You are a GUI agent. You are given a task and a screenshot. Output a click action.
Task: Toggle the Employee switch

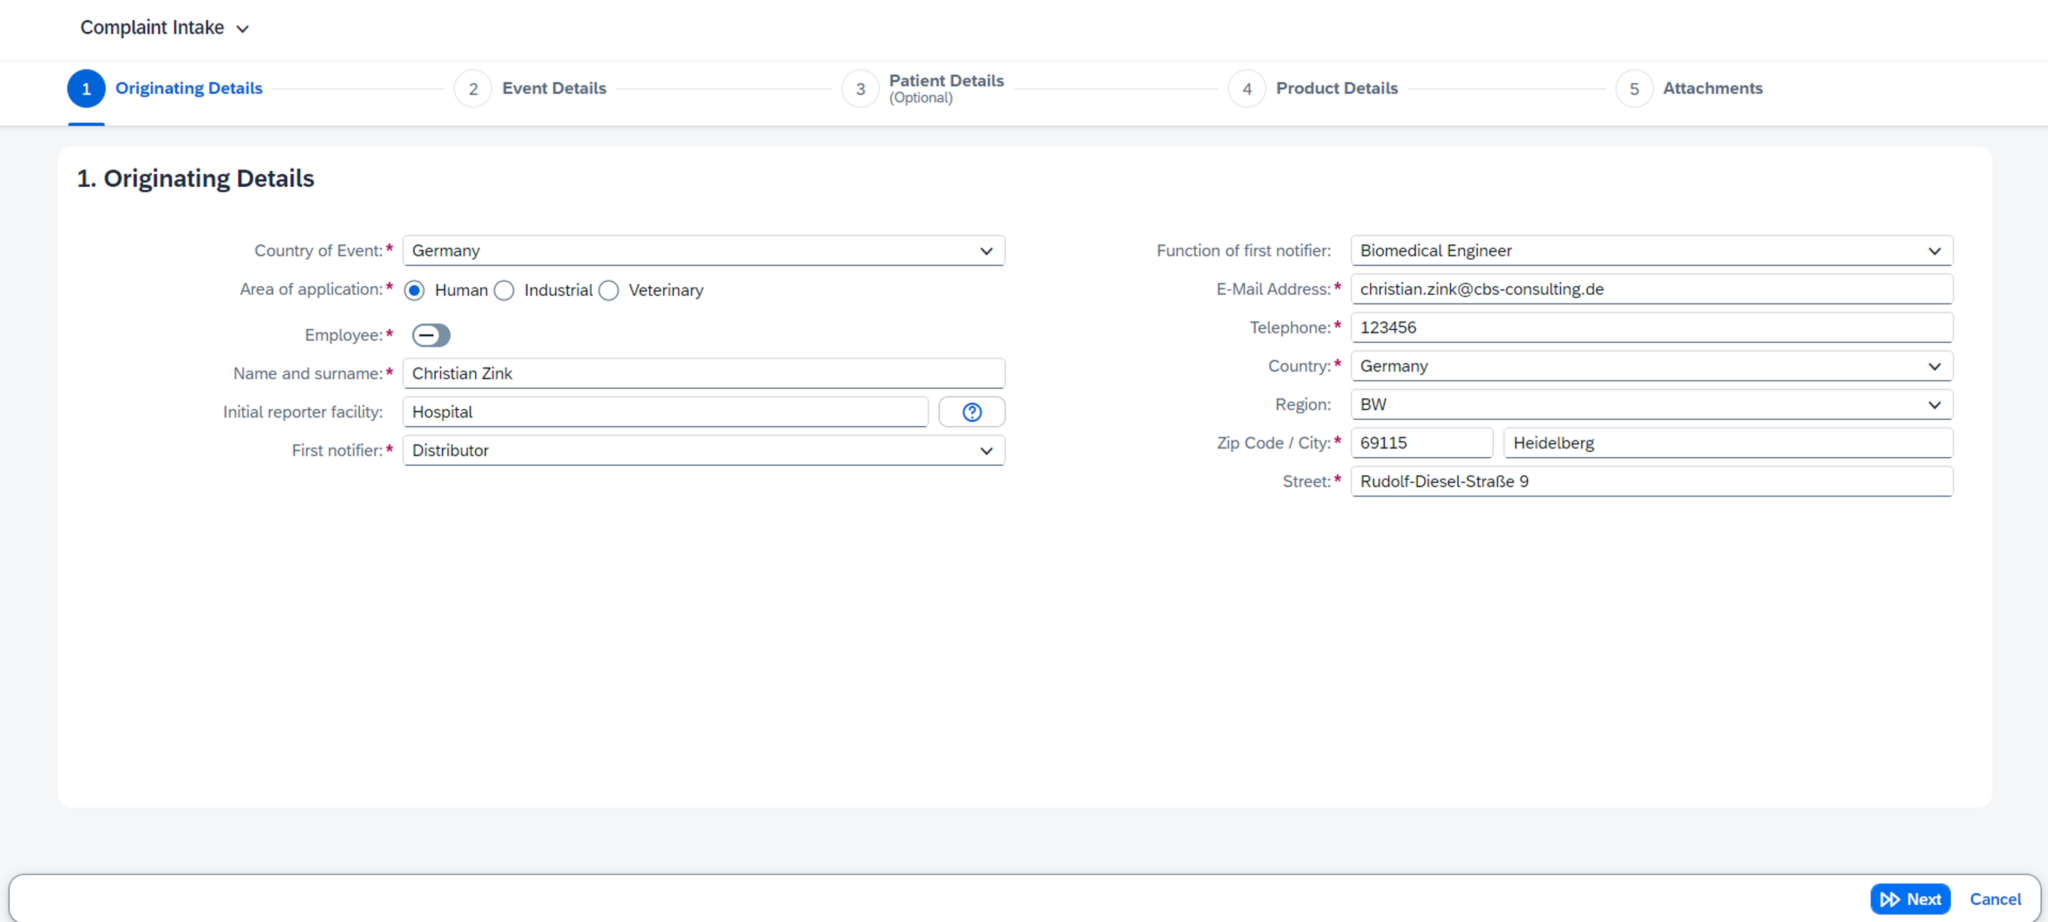pyautogui.click(x=431, y=335)
